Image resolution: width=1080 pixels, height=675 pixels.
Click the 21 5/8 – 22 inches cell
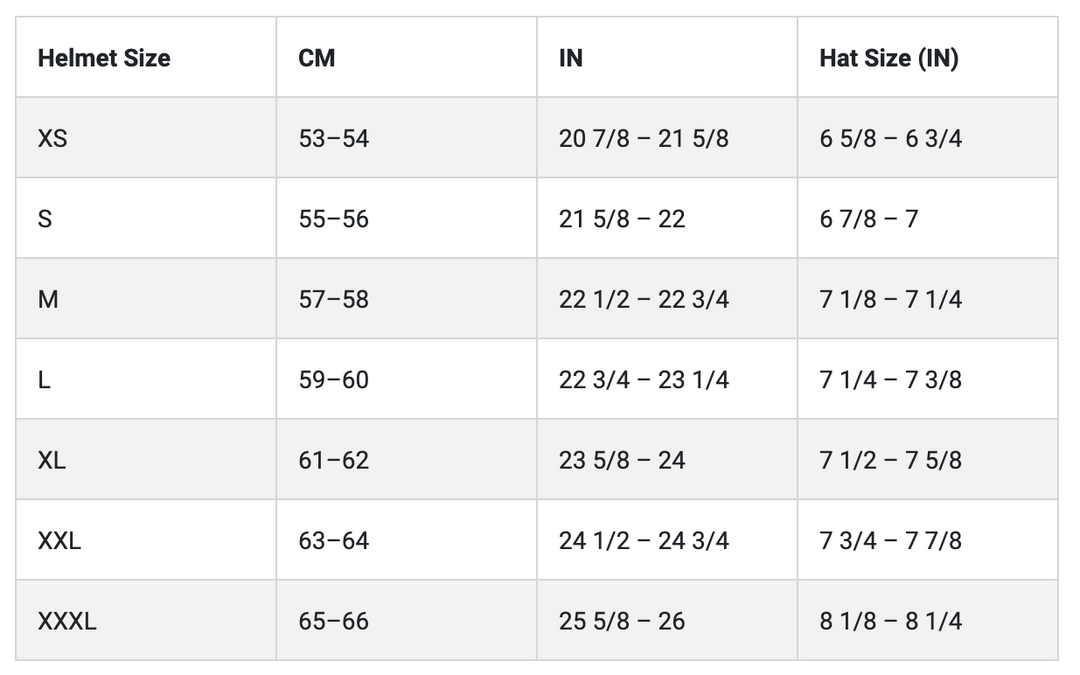(622, 219)
